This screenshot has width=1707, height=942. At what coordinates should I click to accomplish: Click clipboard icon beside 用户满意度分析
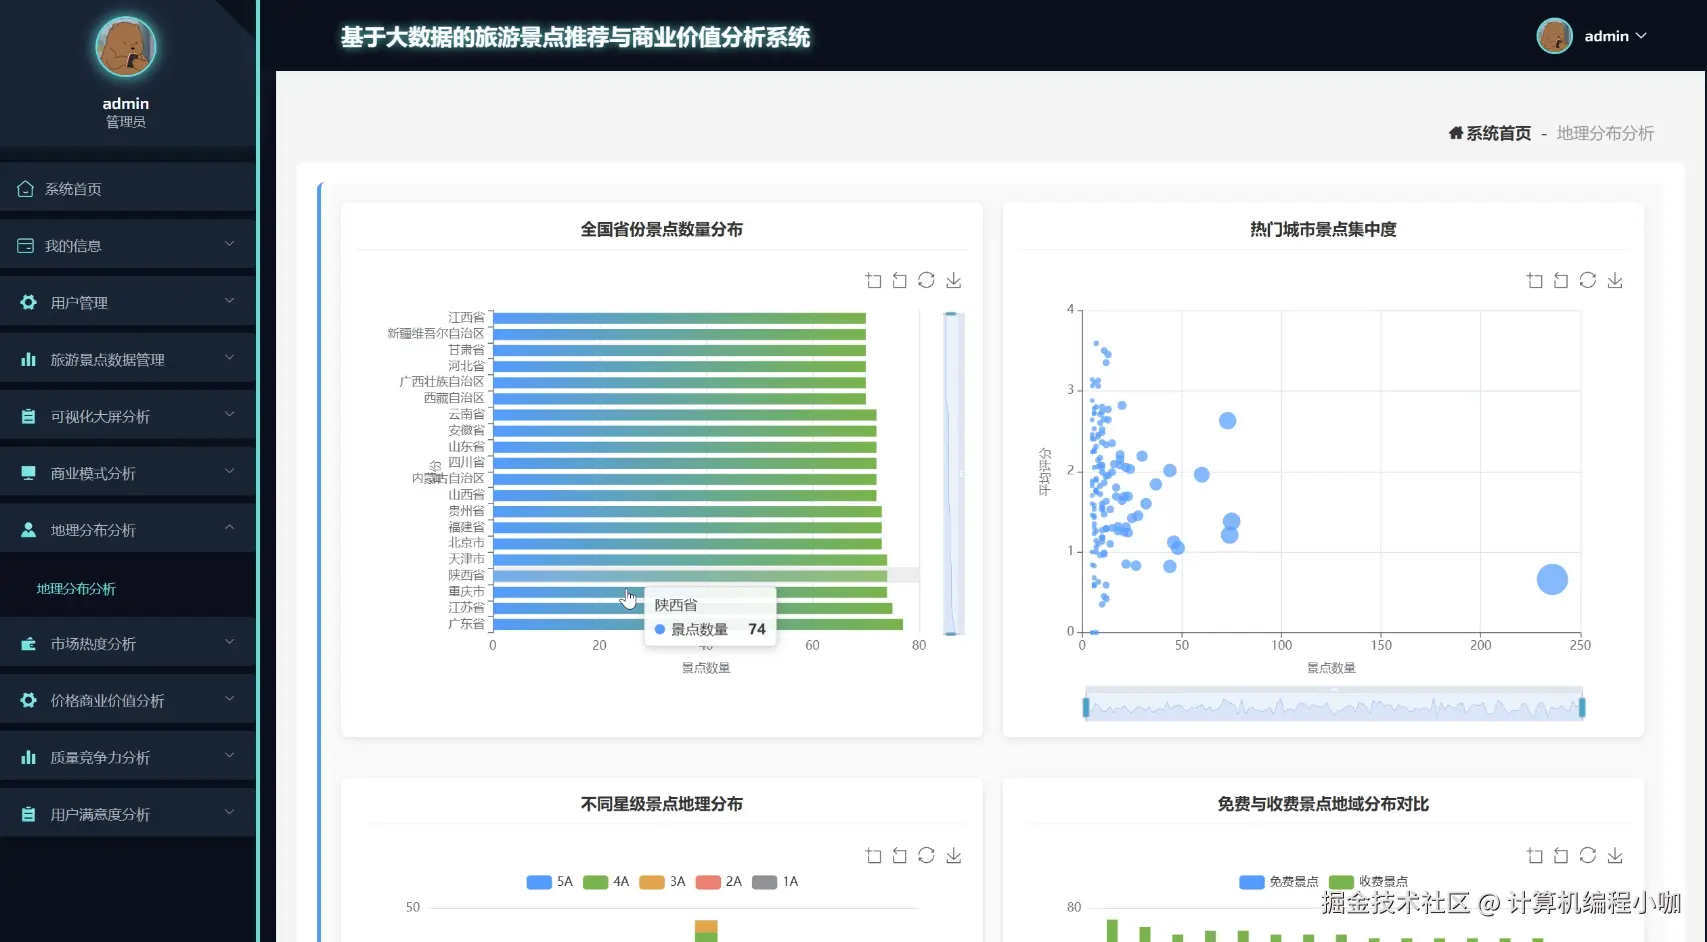(x=28, y=814)
